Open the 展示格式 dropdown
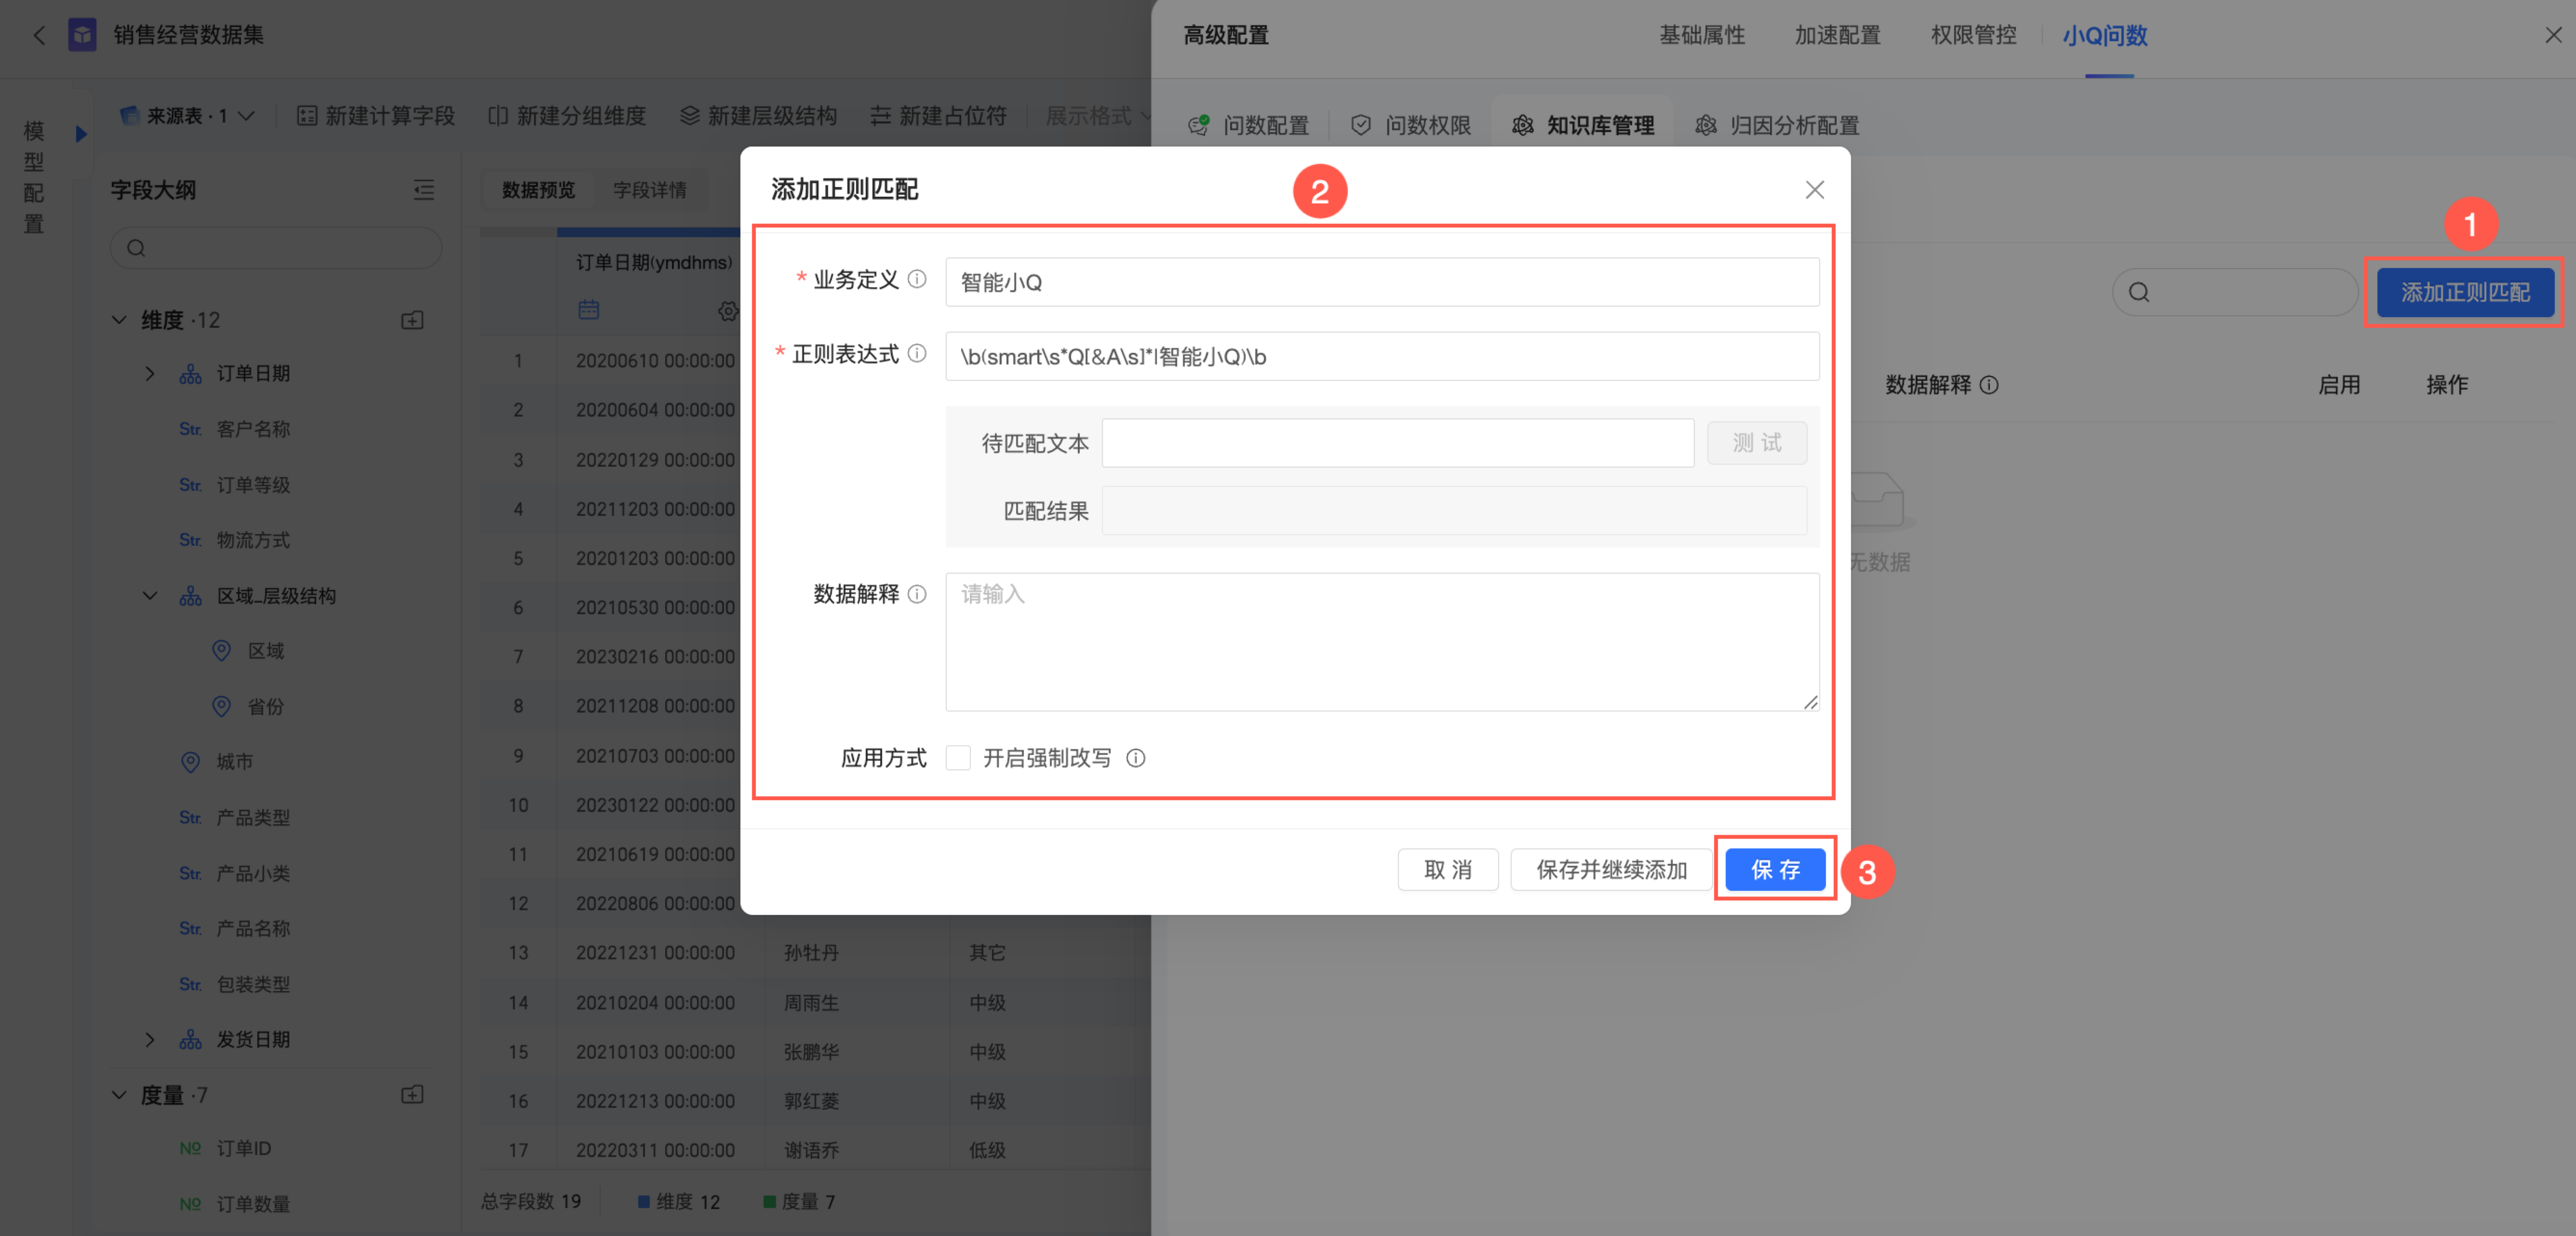 (1097, 116)
